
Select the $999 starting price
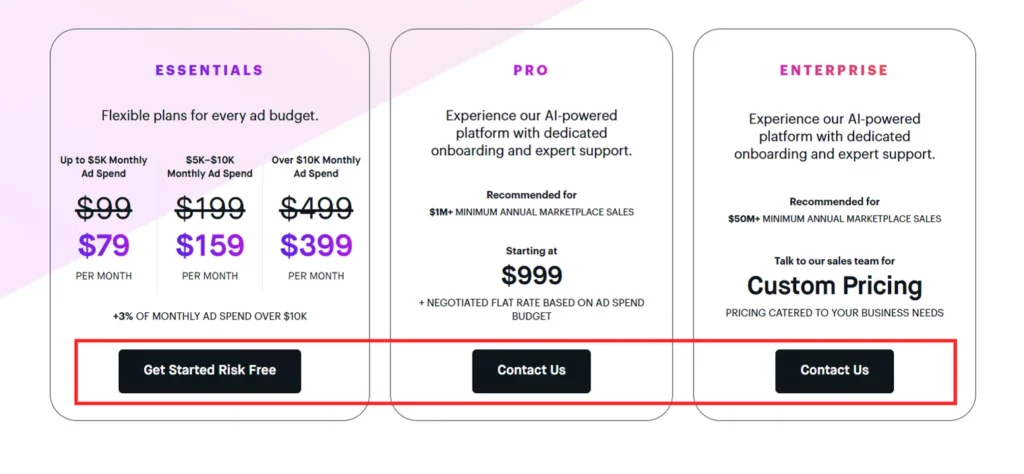coord(531,275)
